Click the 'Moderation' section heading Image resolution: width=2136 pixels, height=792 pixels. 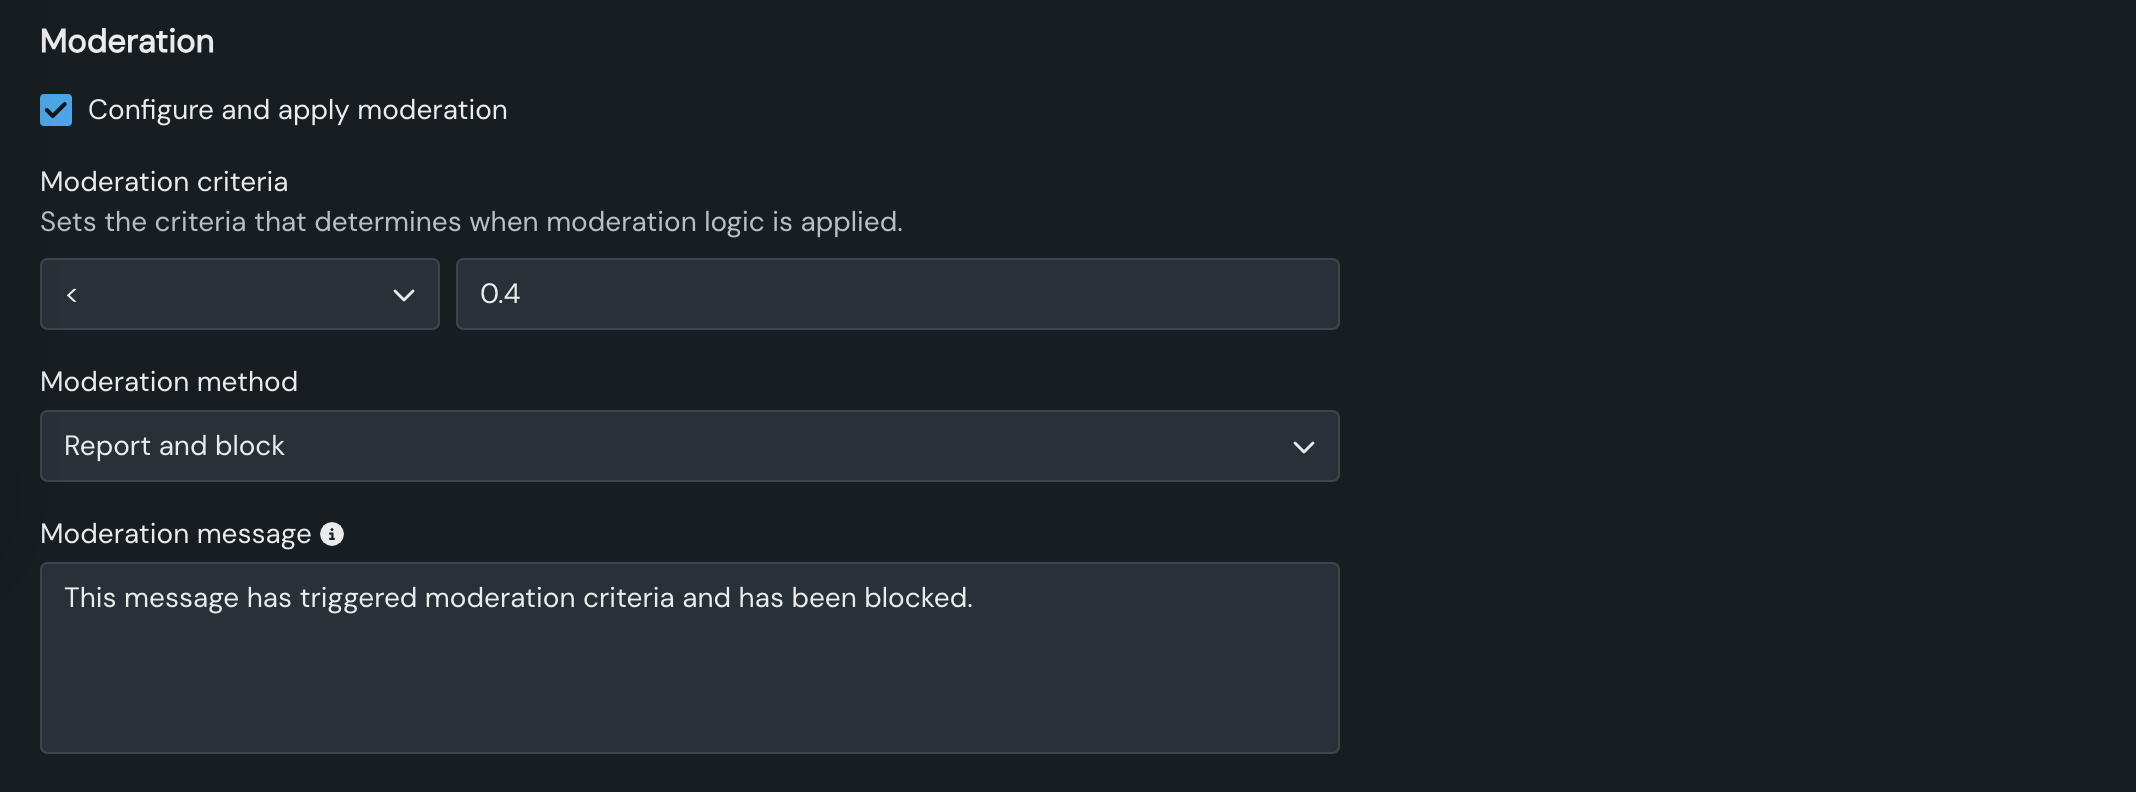[x=127, y=41]
